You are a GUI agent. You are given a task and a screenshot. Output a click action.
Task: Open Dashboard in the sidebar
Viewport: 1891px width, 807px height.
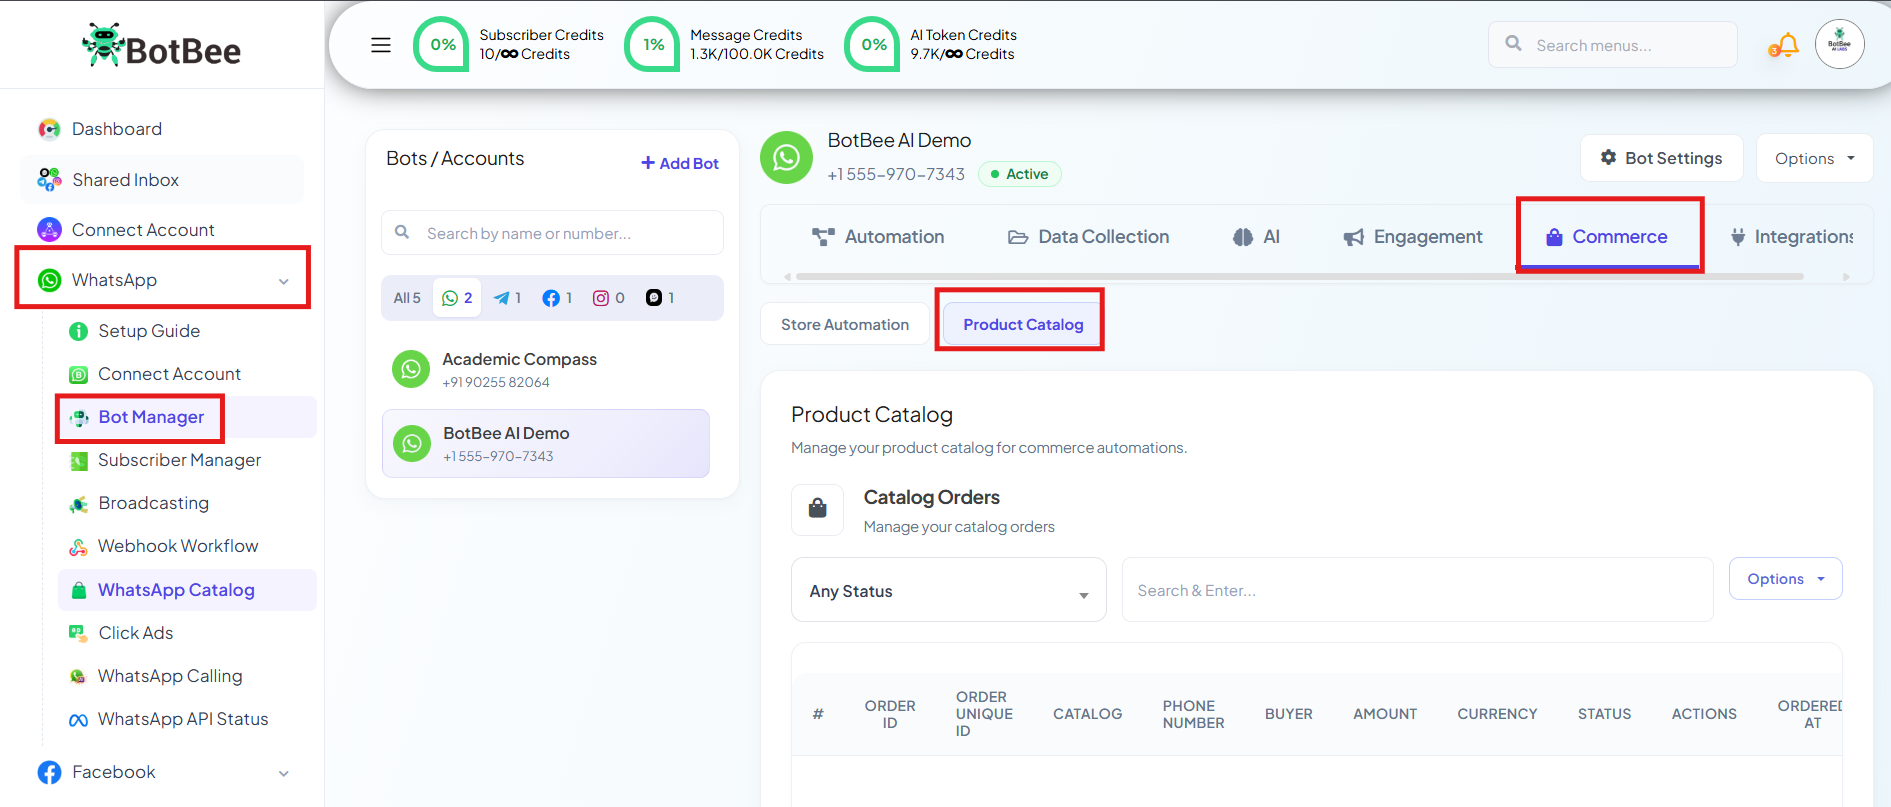pyautogui.click(x=116, y=129)
